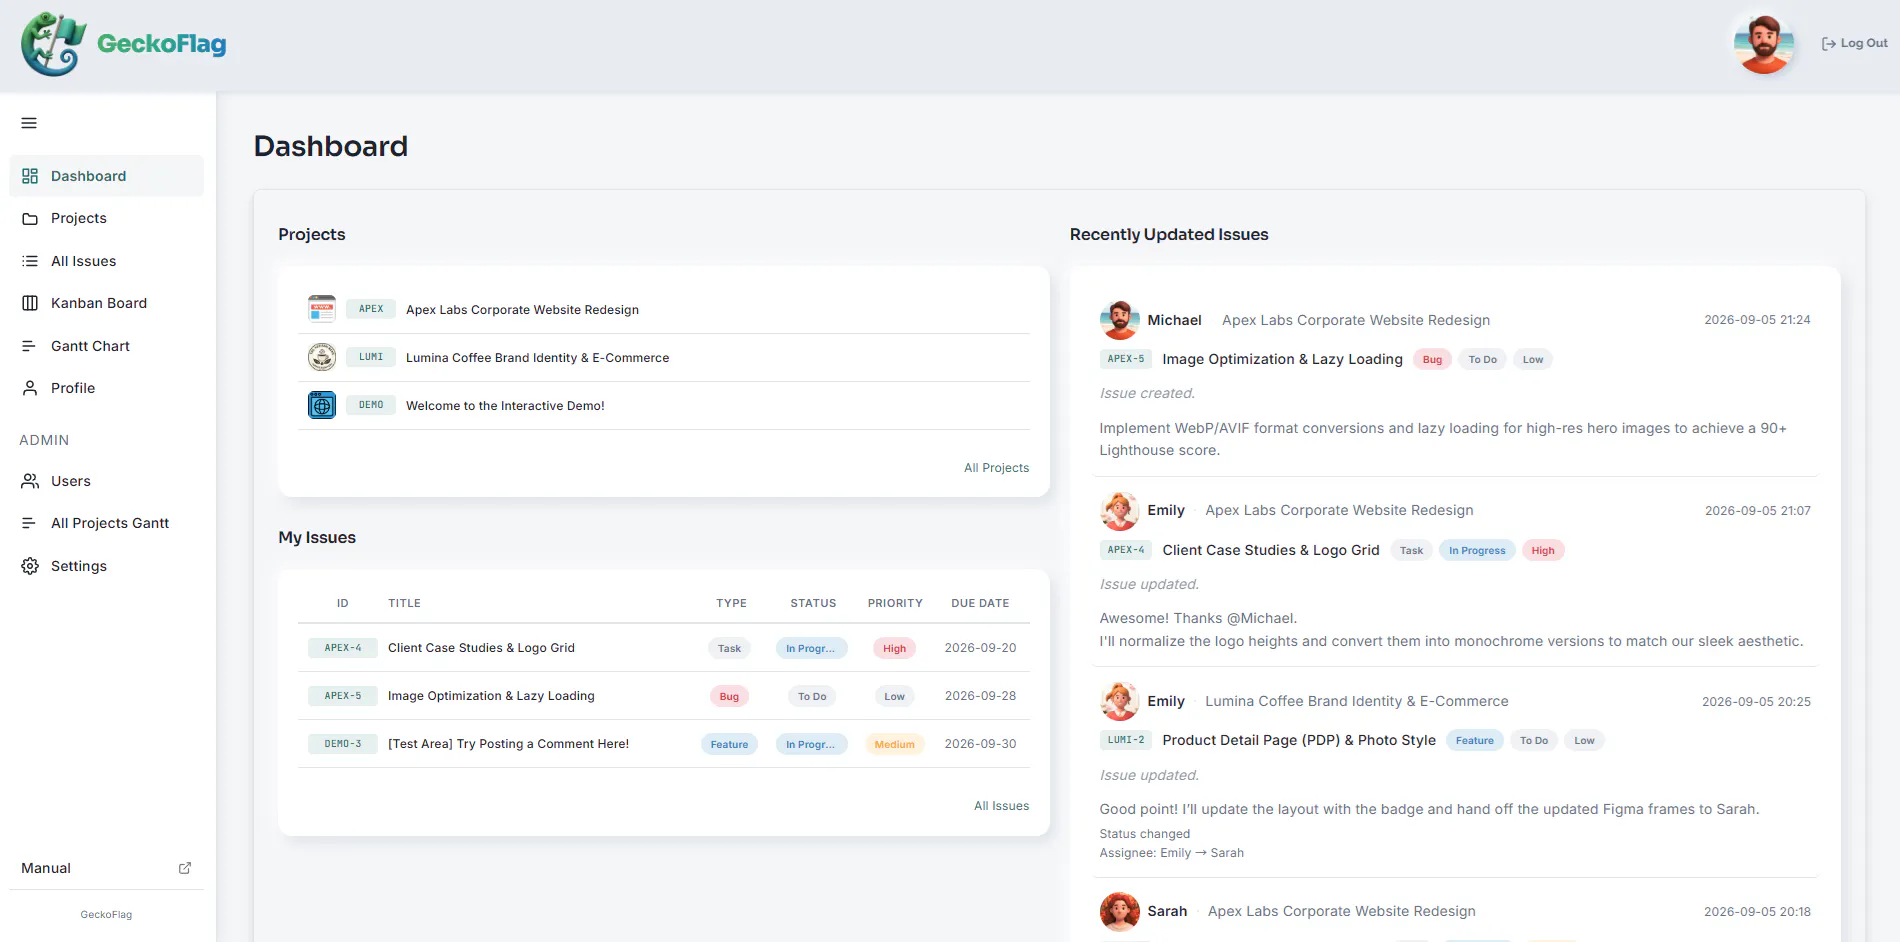Open Lumina Coffee Brand Identity & E-Commerce project

pyautogui.click(x=537, y=358)
